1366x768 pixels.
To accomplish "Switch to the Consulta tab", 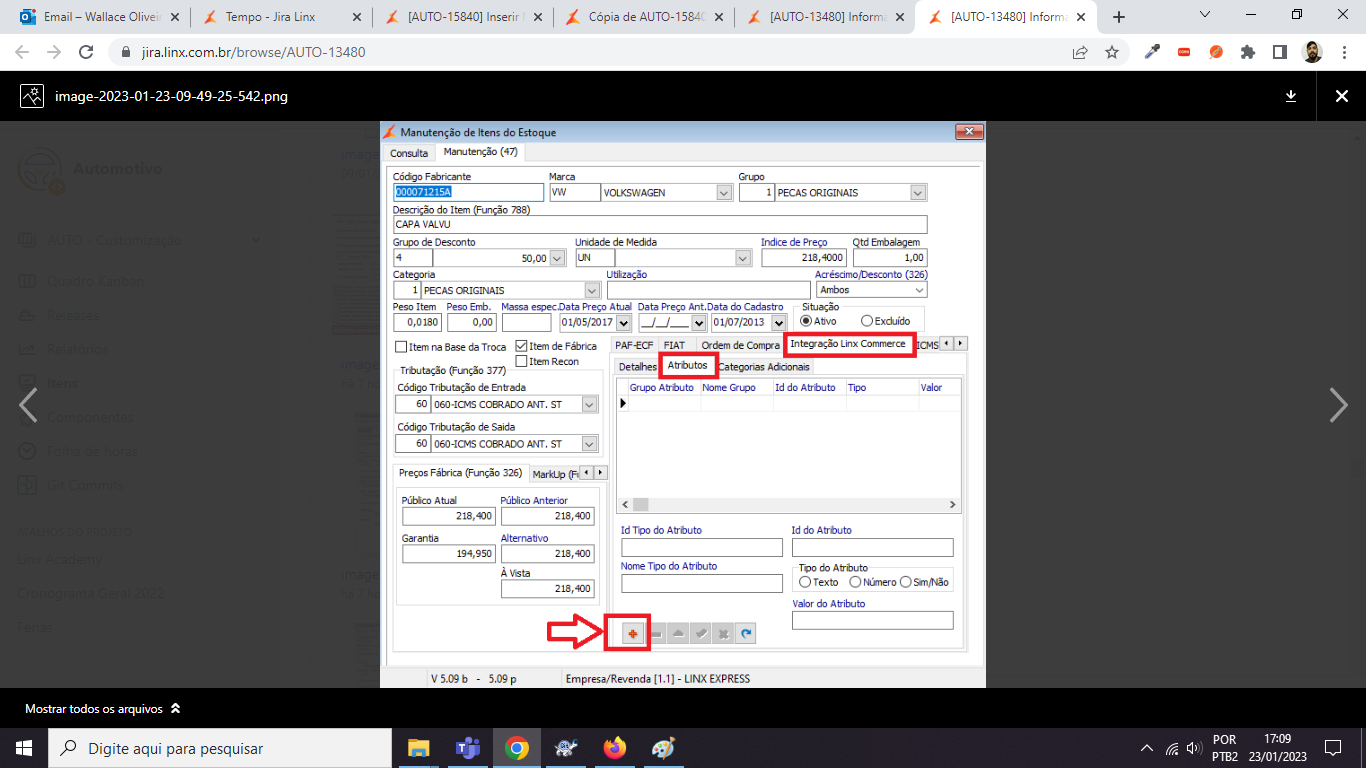I will click(x=409, y=153).
